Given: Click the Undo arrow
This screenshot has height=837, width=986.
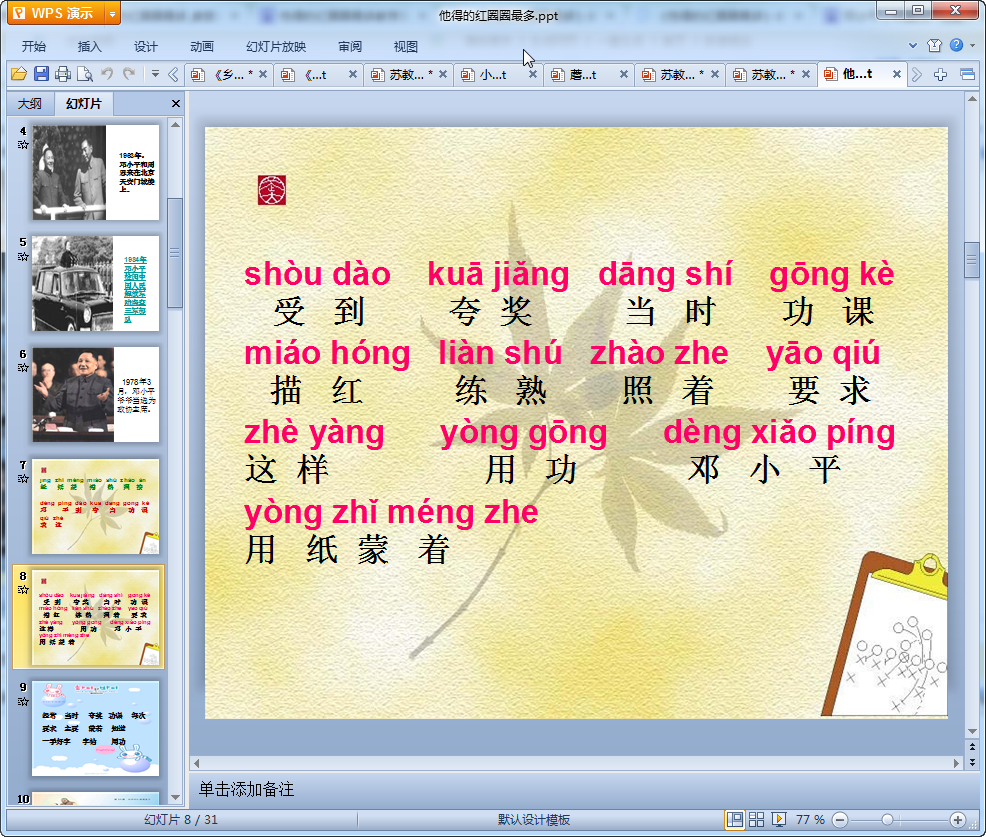Looking at the screenshot, I should [x=107, y=74].
